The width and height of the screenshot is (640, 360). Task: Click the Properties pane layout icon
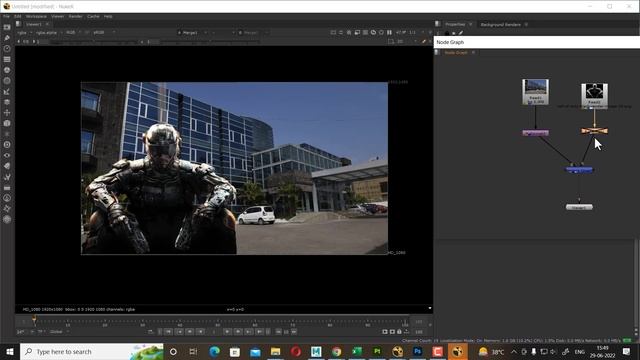tap(438, 24)
